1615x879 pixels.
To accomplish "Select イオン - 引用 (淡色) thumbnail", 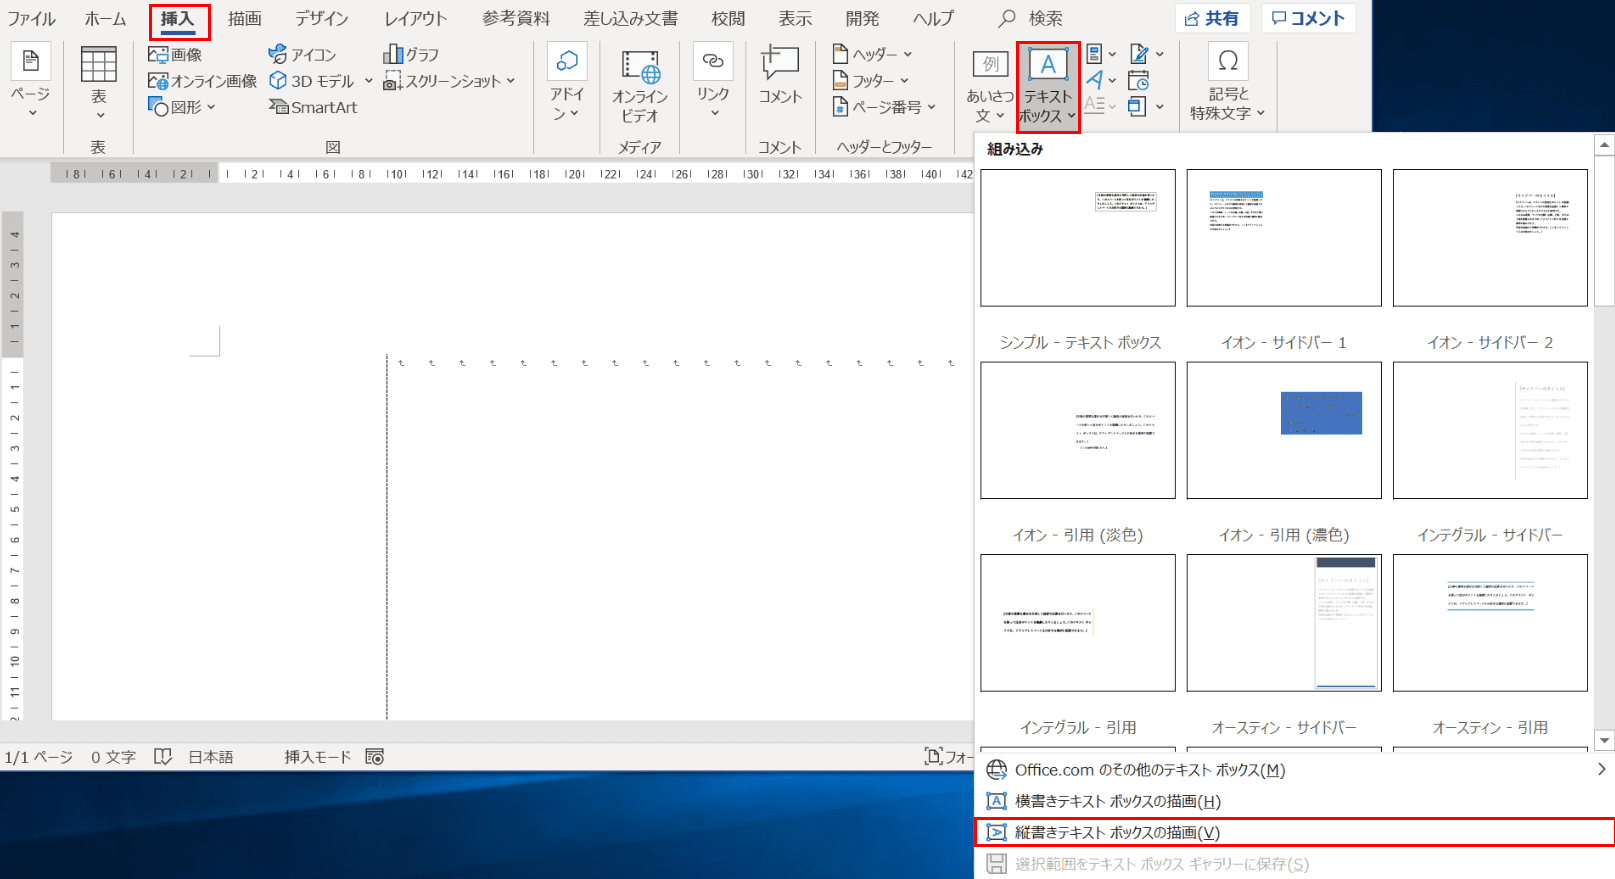I will 1078,430.
